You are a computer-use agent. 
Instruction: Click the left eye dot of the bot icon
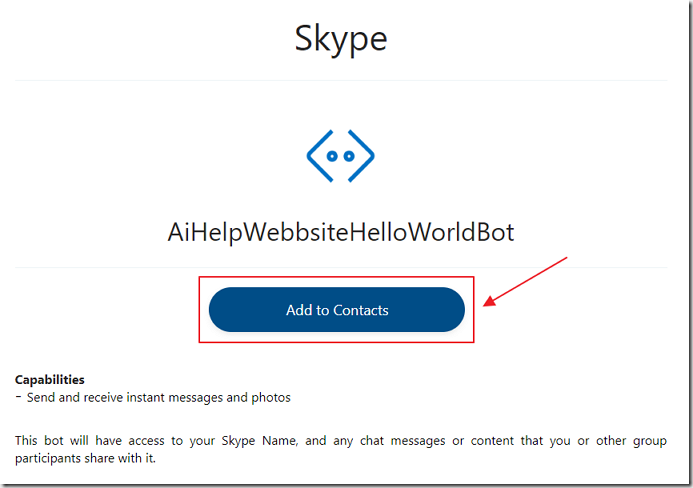332,156
